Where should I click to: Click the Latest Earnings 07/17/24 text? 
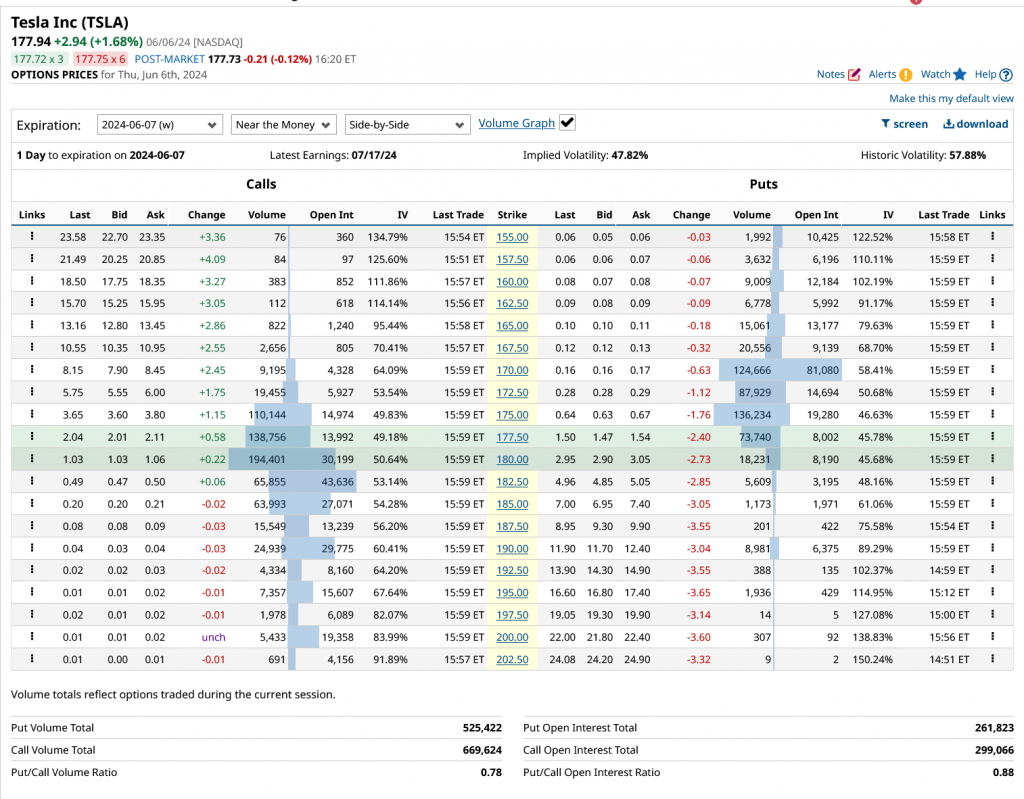click(x=333, y=155)
